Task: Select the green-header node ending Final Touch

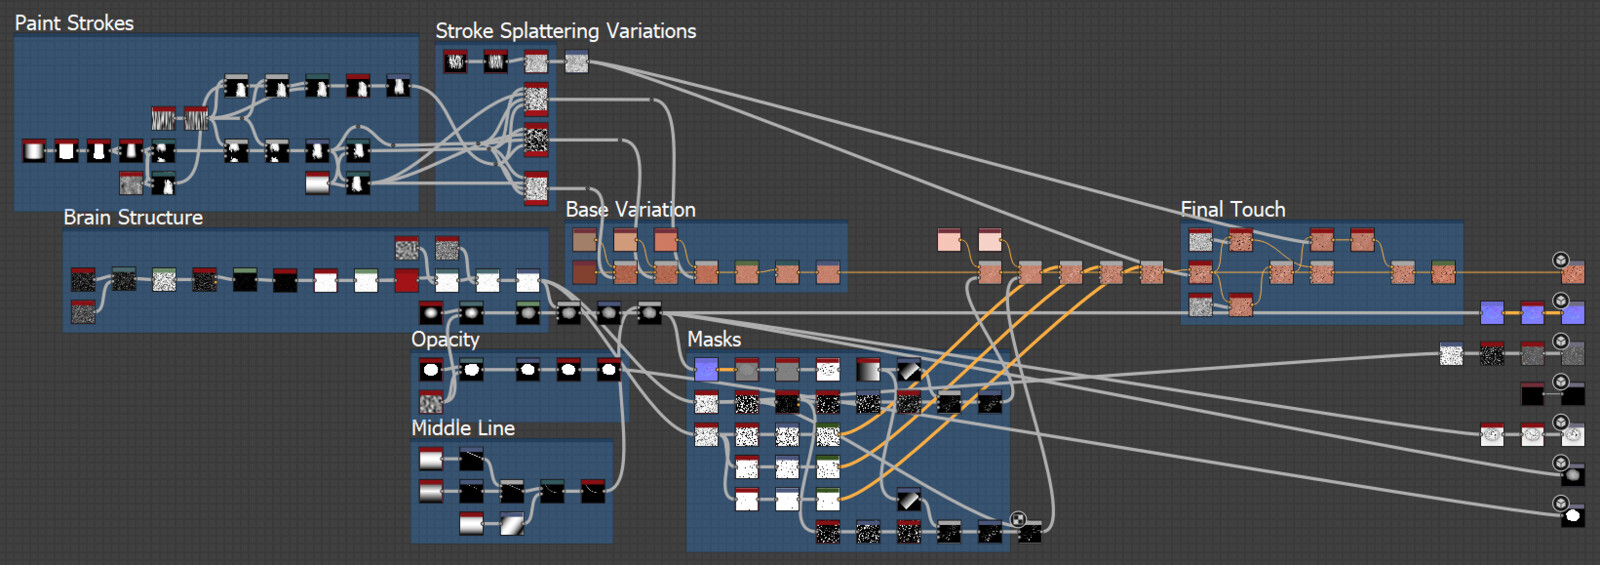Action: tap(1442, 271)
